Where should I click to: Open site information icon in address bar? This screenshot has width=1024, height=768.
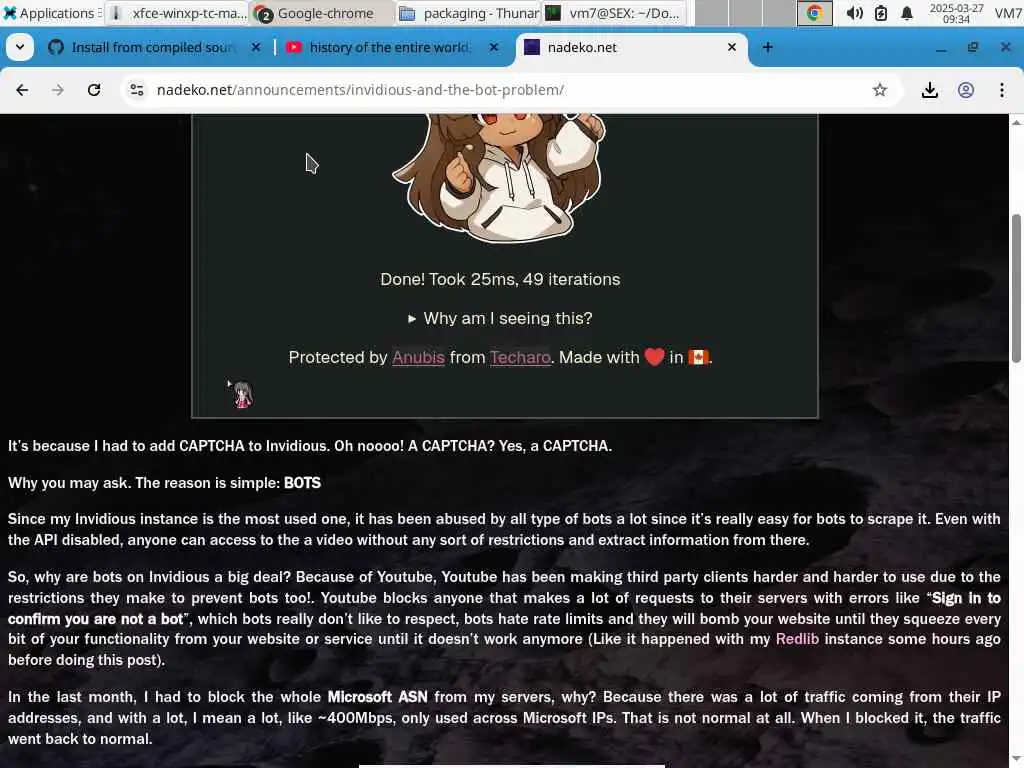pyautogui.click(x=136, y=90)
